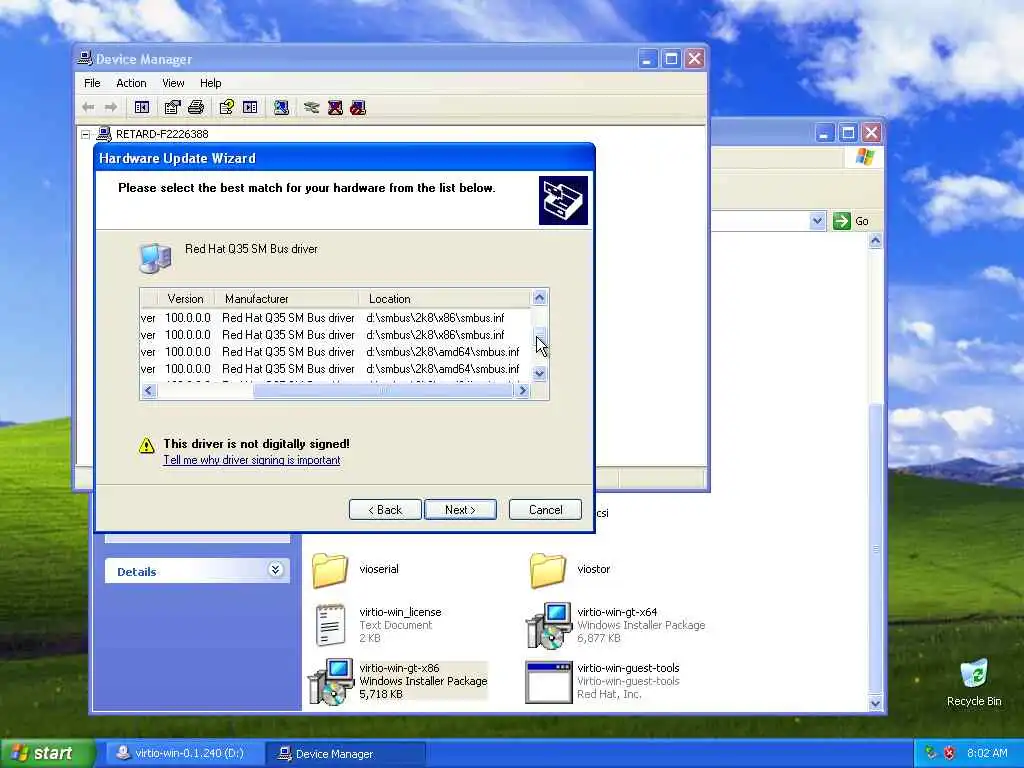
Task: Toggle the Show/Hide Action Pane toolbar icon
Action: pyautogui.click(x=250, y=107)
